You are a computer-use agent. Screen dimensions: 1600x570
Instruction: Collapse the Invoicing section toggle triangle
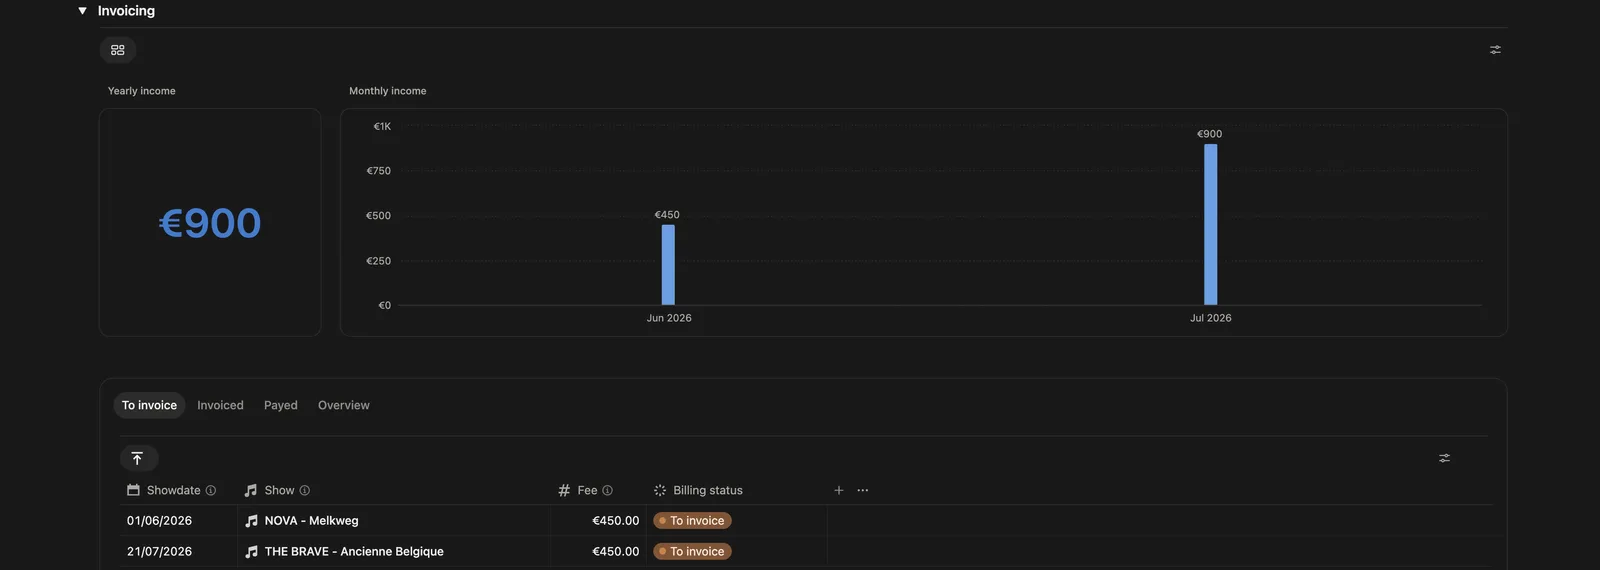[82, 11]
